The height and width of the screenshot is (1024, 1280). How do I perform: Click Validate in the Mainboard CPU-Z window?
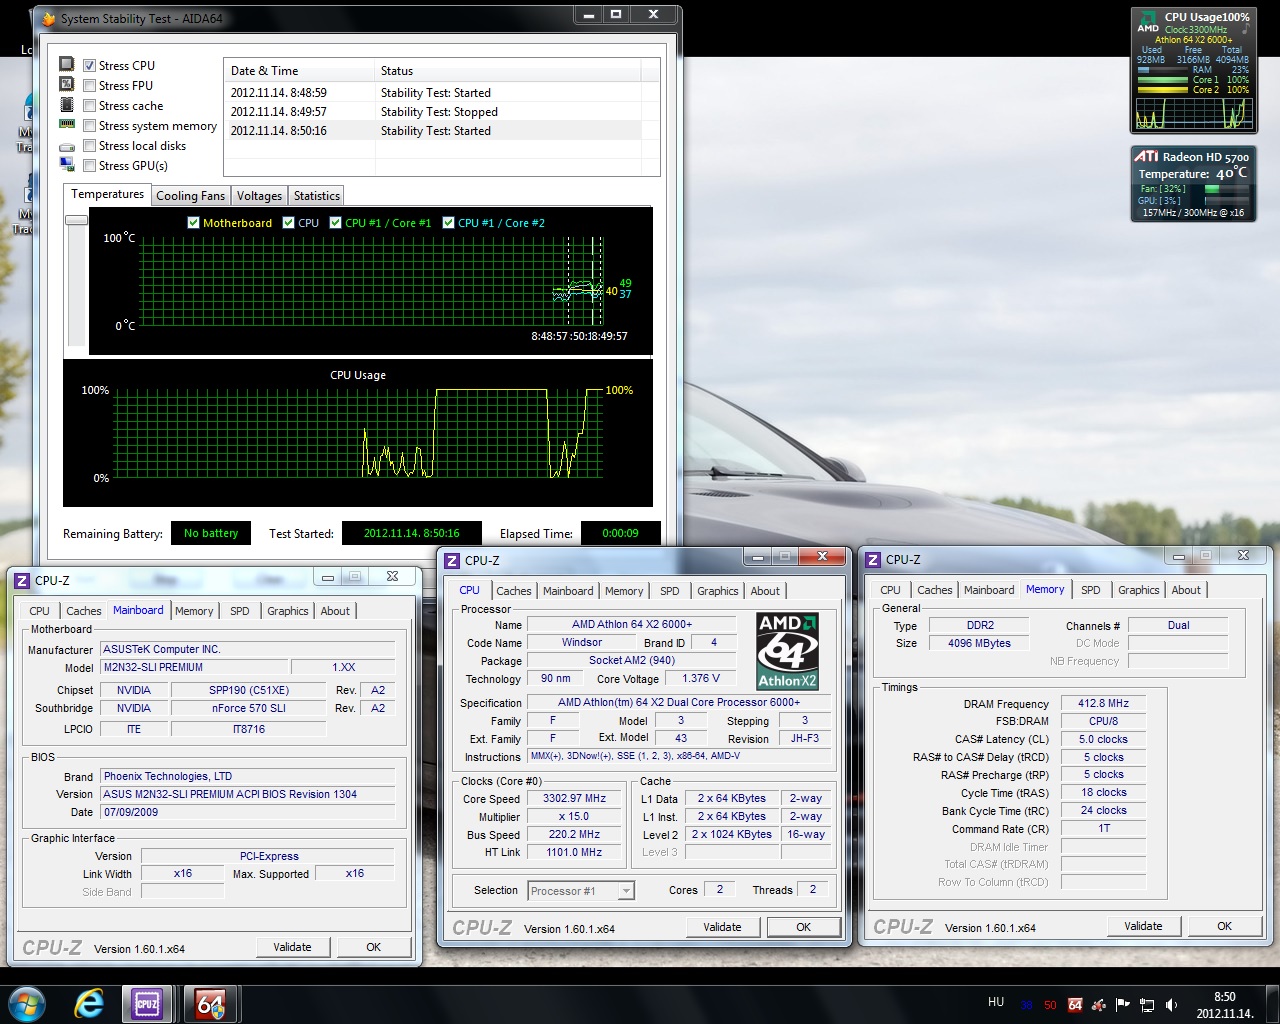point(292,947)
